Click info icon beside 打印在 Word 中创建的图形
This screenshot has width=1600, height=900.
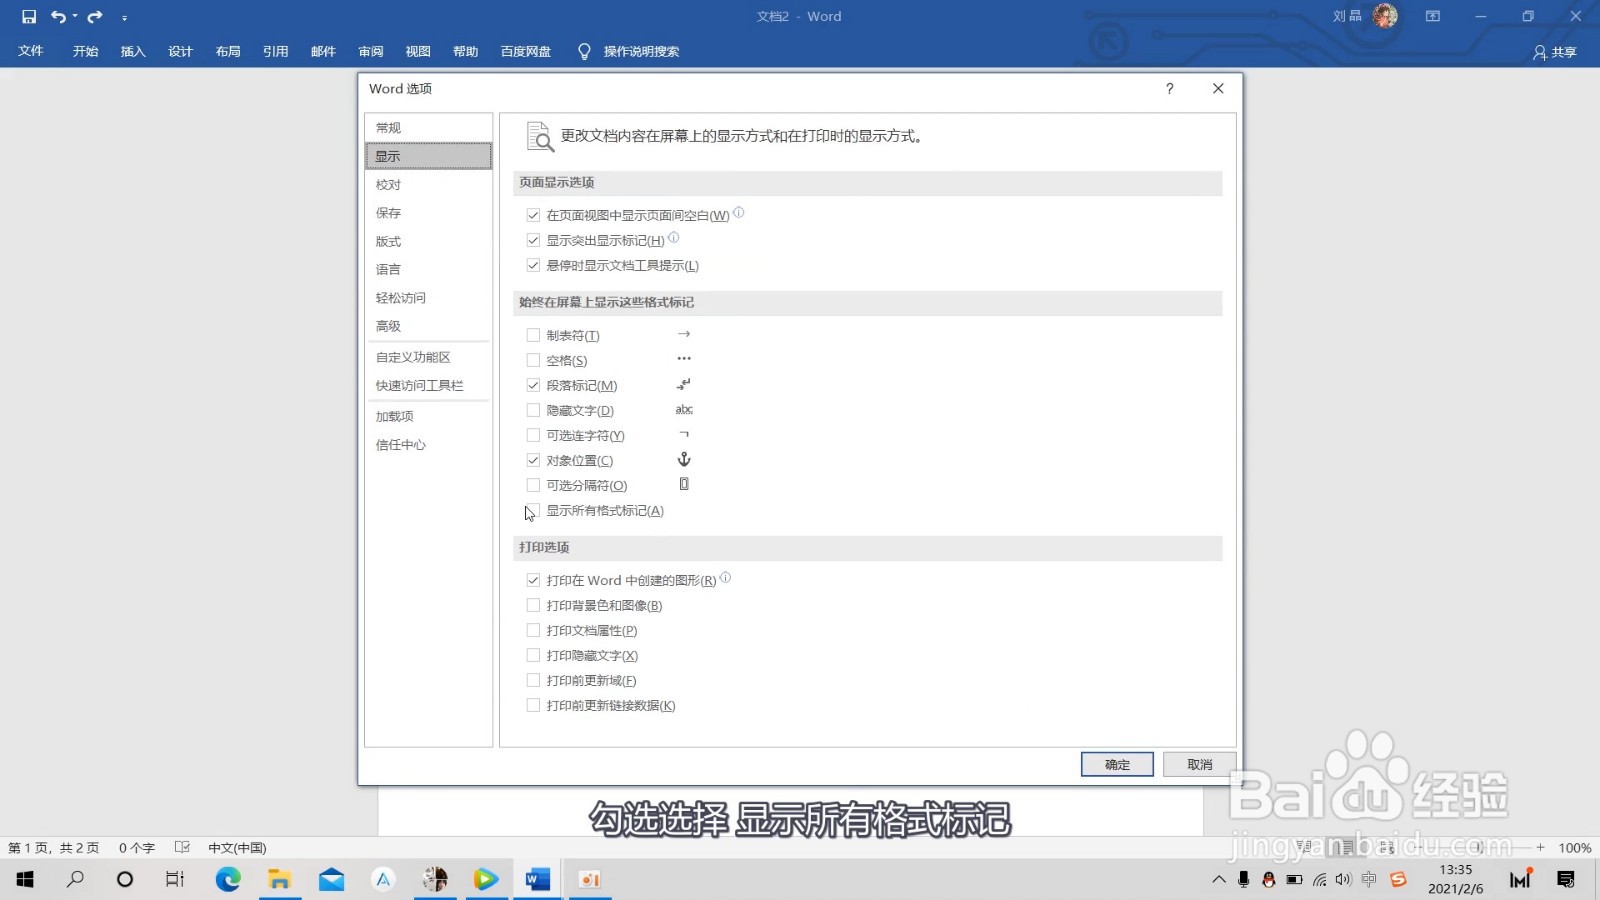[725, 577]
